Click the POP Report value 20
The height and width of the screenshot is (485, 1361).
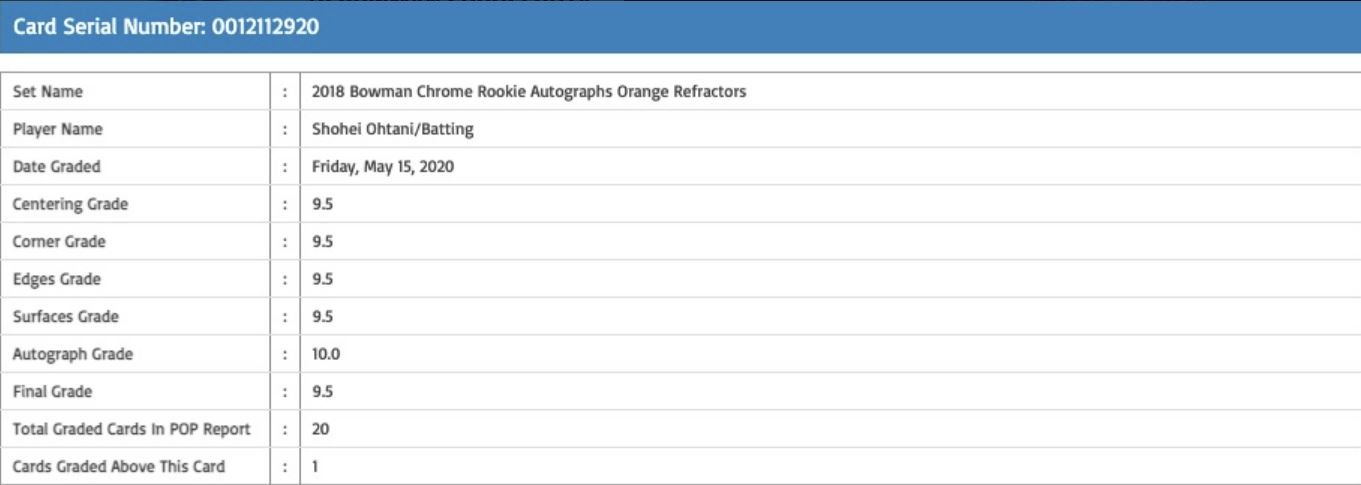pyautogui.click(x=321, y=429)
